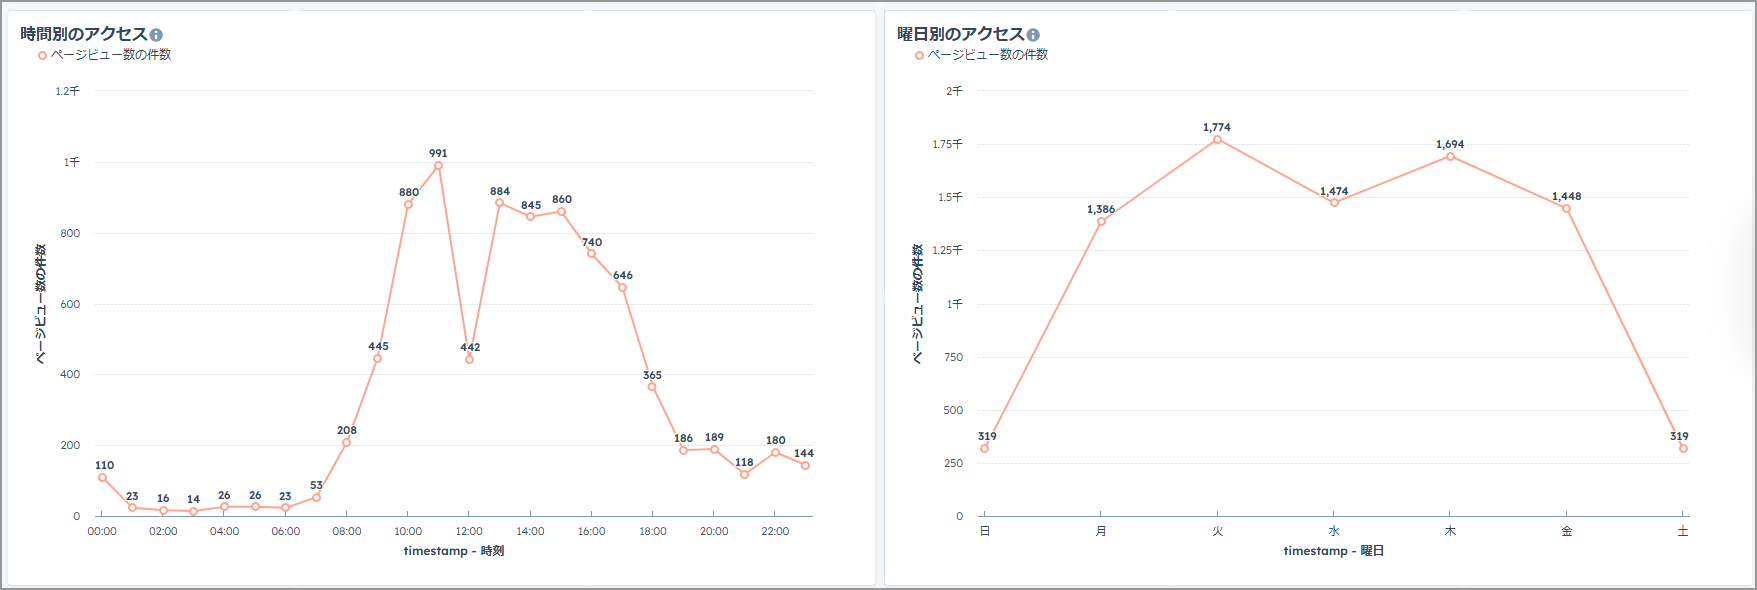Click the 18:00 x-axis label
This screenshot has height=590, width=1757.
coord(653,532)
